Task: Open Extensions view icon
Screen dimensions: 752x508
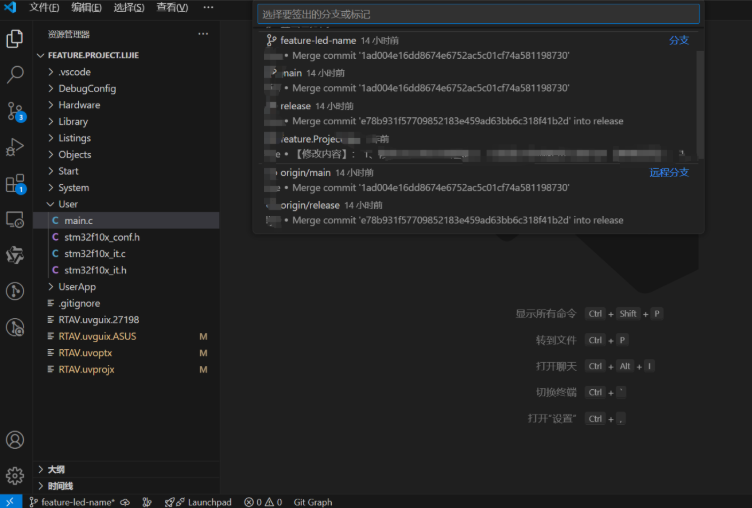Action: (14, 184)
